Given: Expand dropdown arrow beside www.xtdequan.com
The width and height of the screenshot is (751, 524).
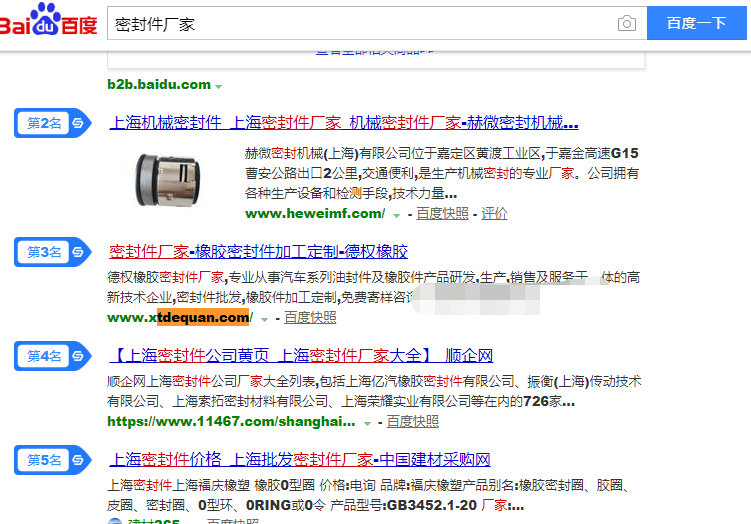Looking at the screenshot, I should 264,319.
